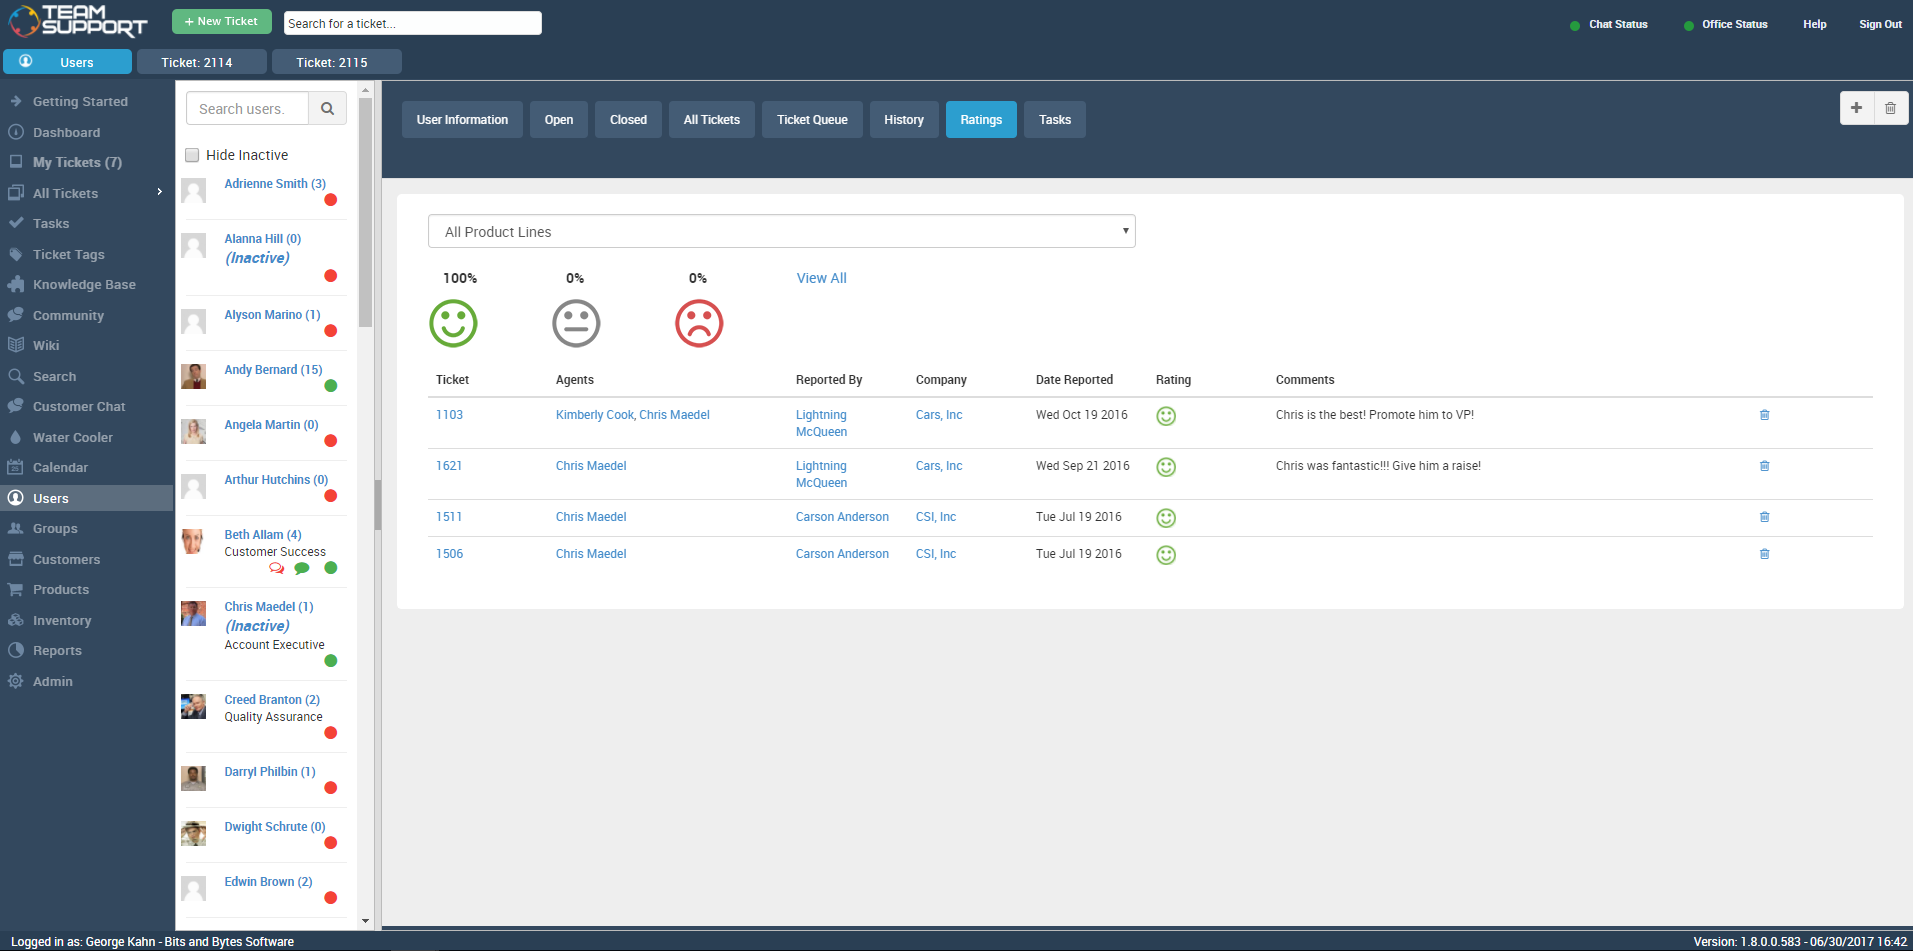Click the user search magnifier button
The height and width of the screenshot is (951, 1913).
coord(327,108)
